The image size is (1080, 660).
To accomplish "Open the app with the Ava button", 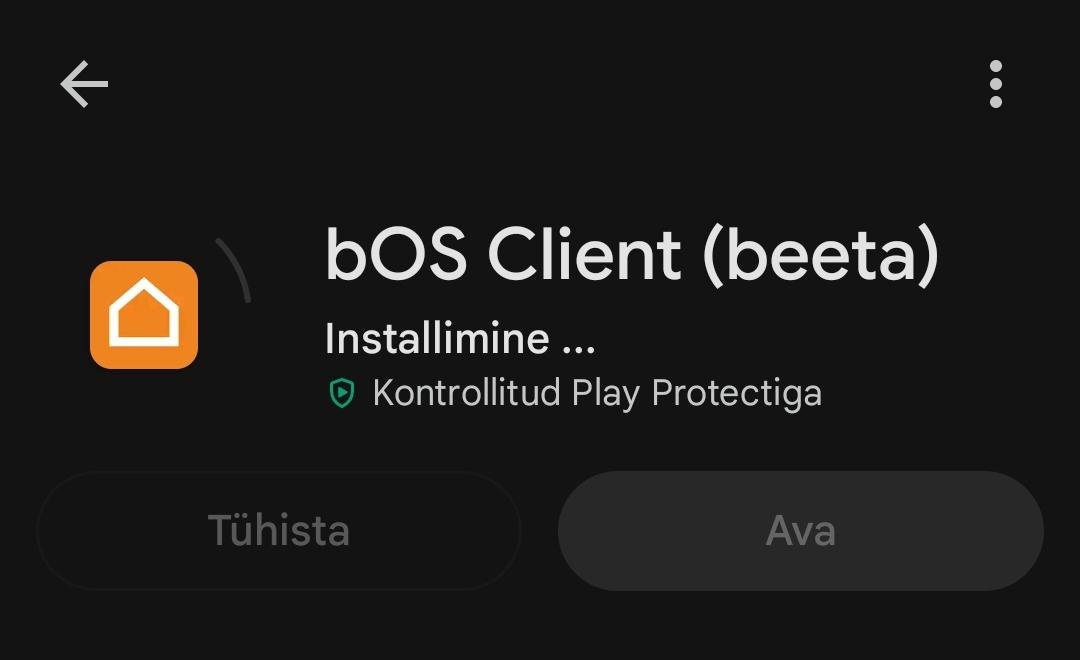I will point(800,530).
